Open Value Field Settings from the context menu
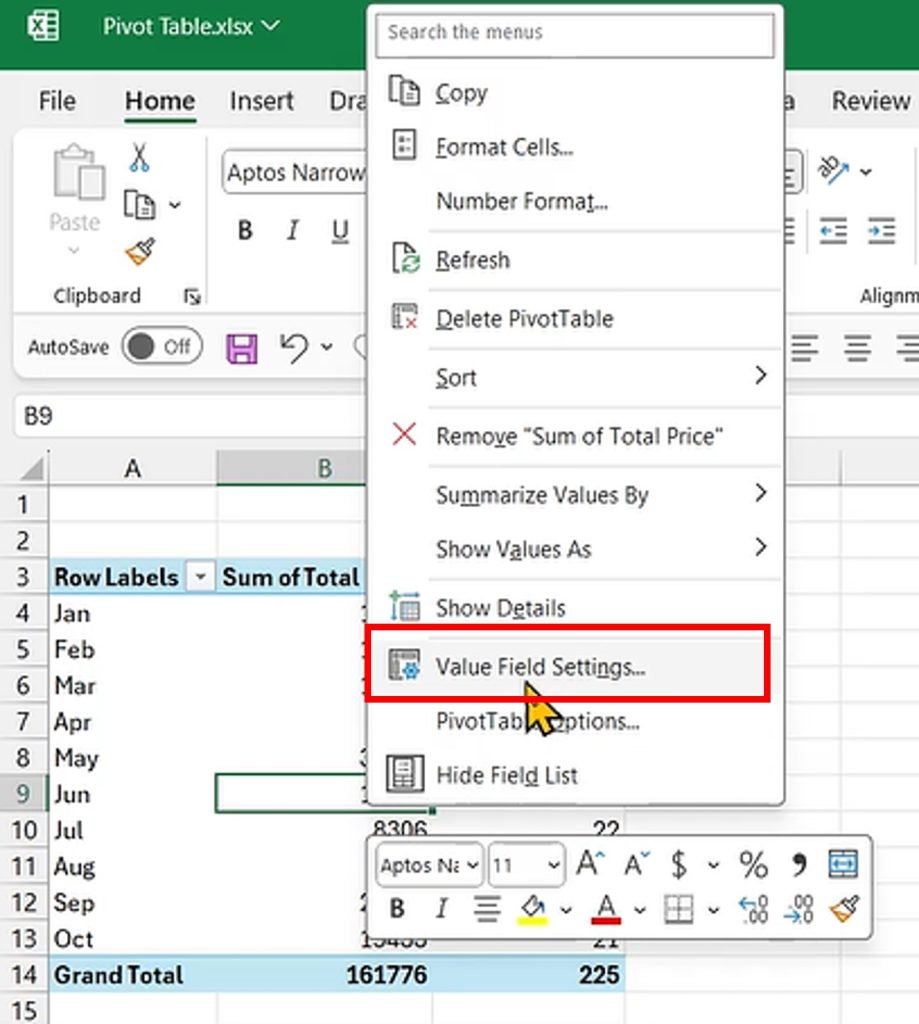 (x=540, y=666)
